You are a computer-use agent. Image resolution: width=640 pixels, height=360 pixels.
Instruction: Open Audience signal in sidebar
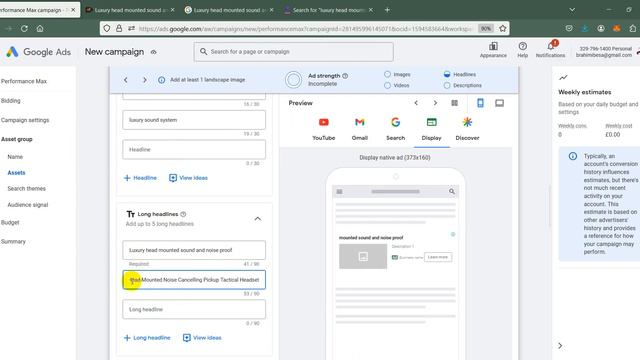coord(28,204)
